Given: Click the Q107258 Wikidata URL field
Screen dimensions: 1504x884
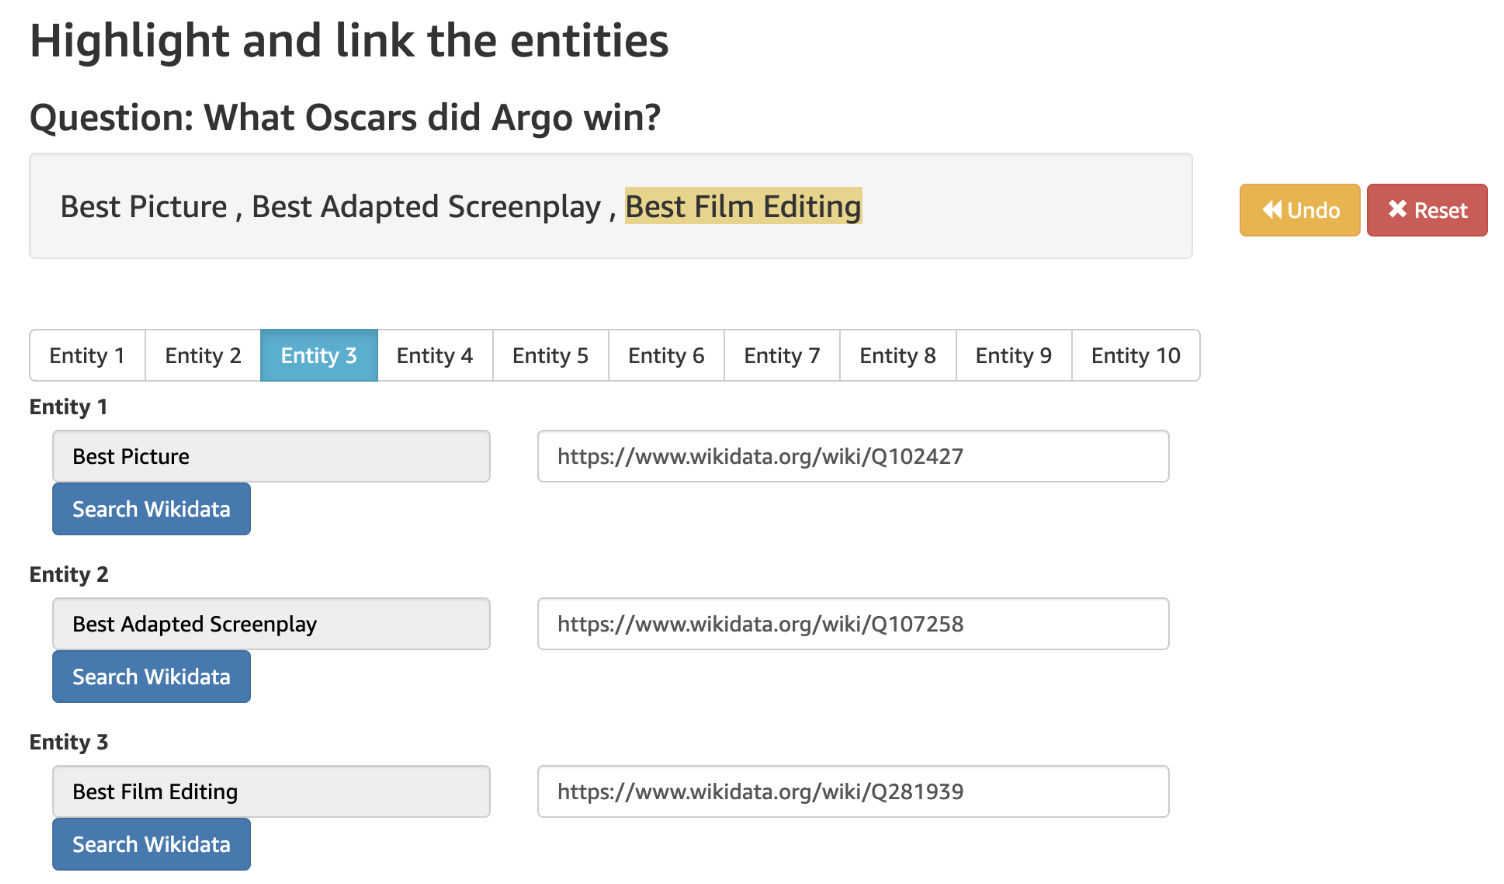Looking at the screenshot, I should [853, 624].
